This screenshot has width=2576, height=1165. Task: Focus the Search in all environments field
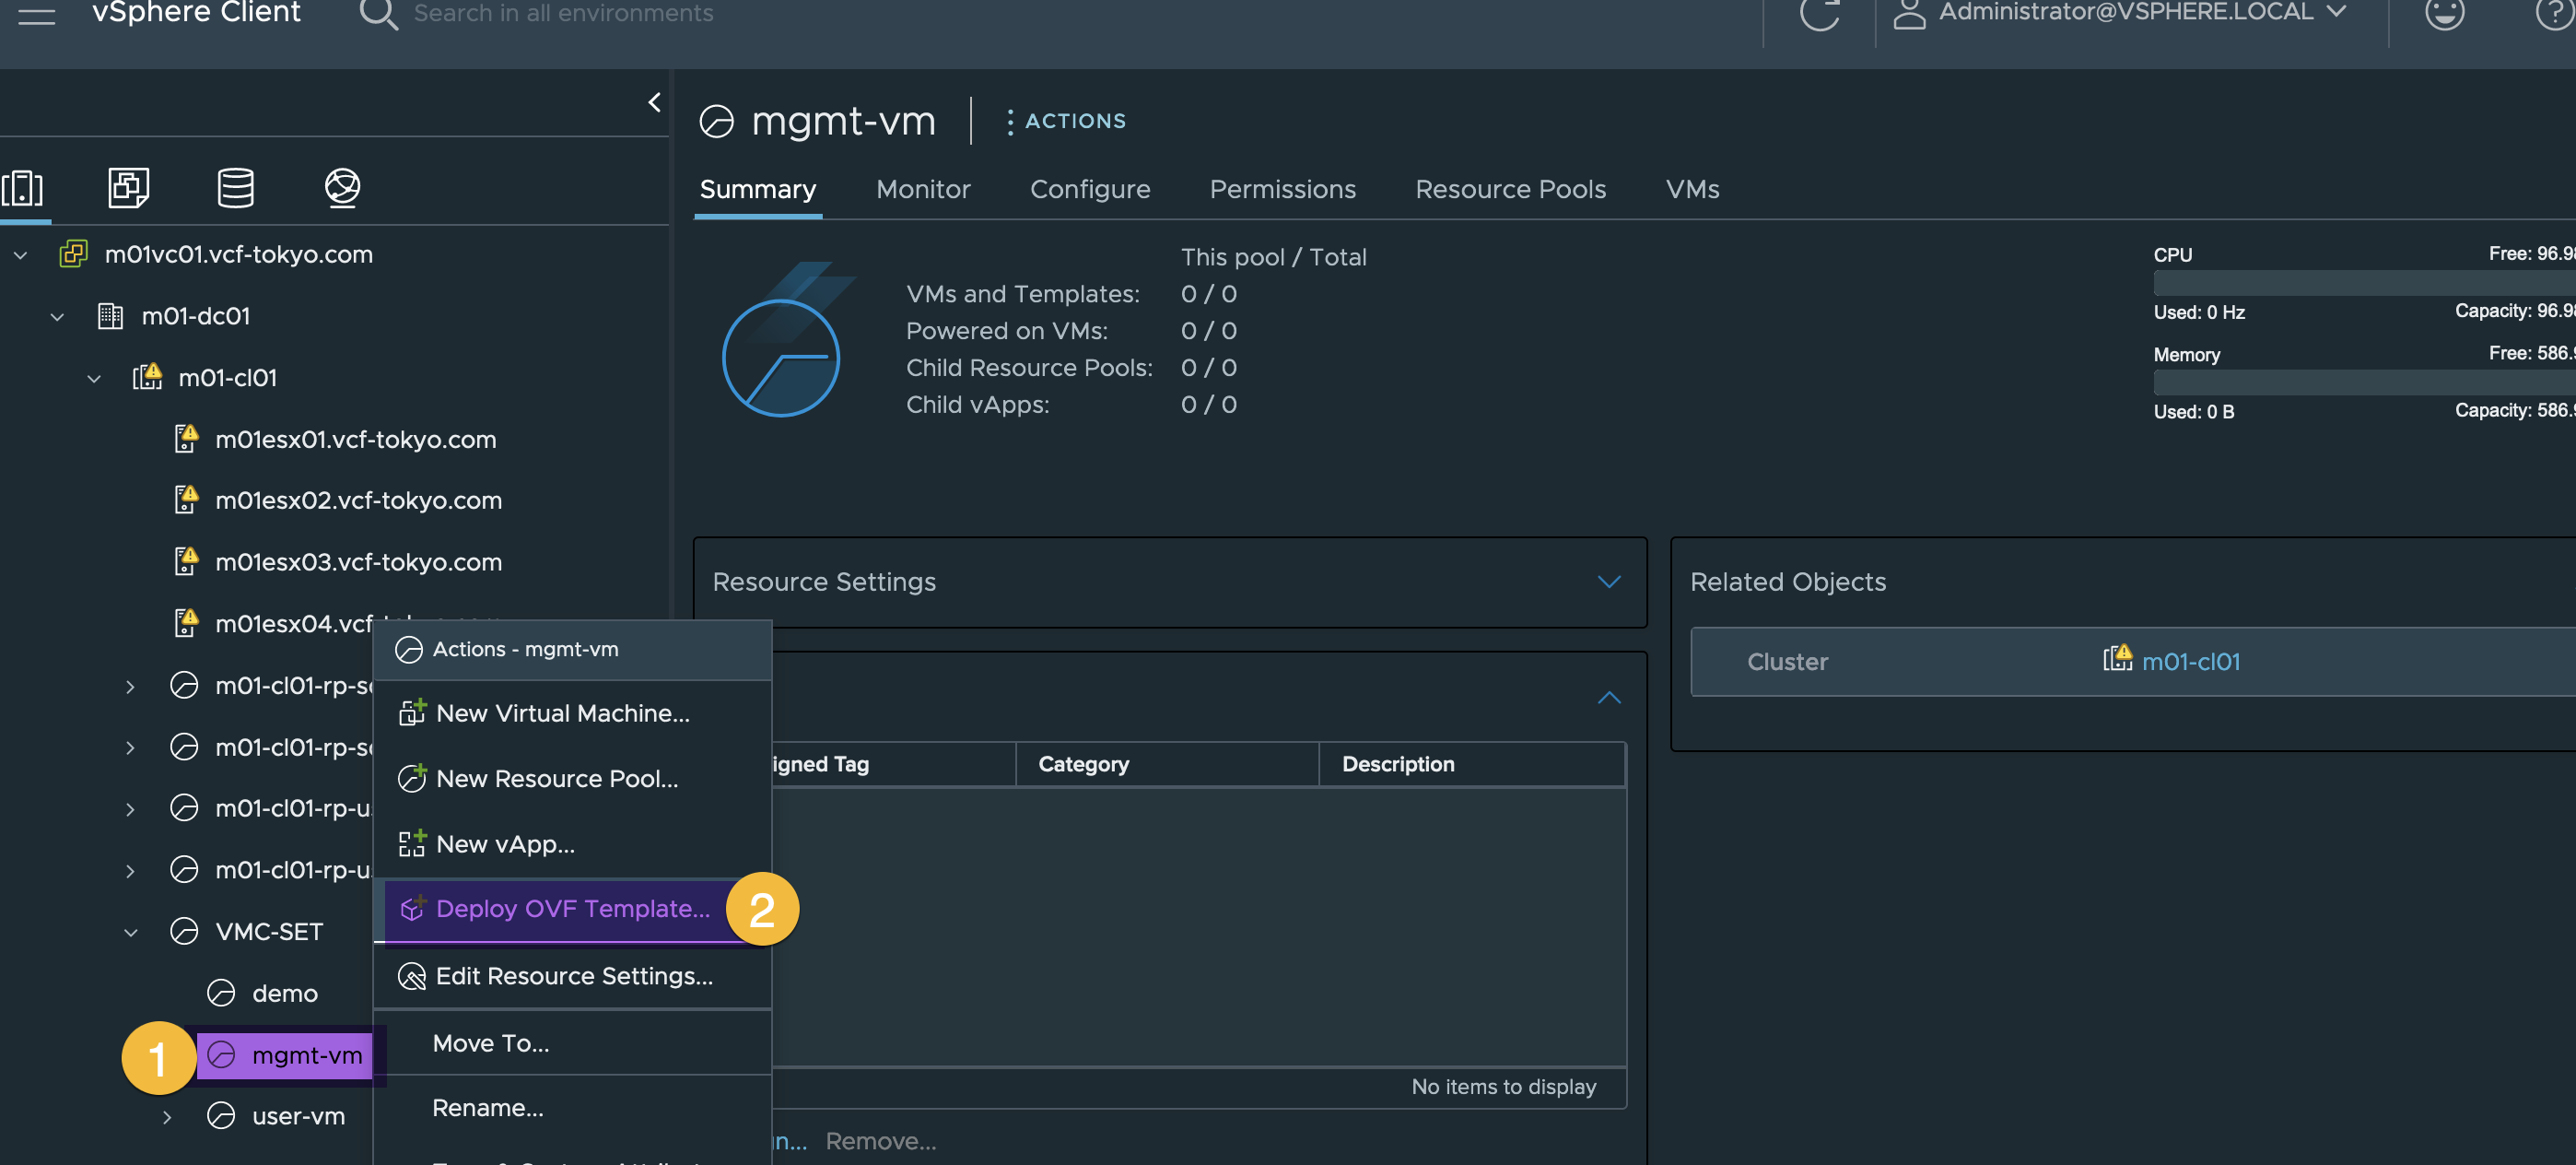pyautogui.click(x=564, y=13)
